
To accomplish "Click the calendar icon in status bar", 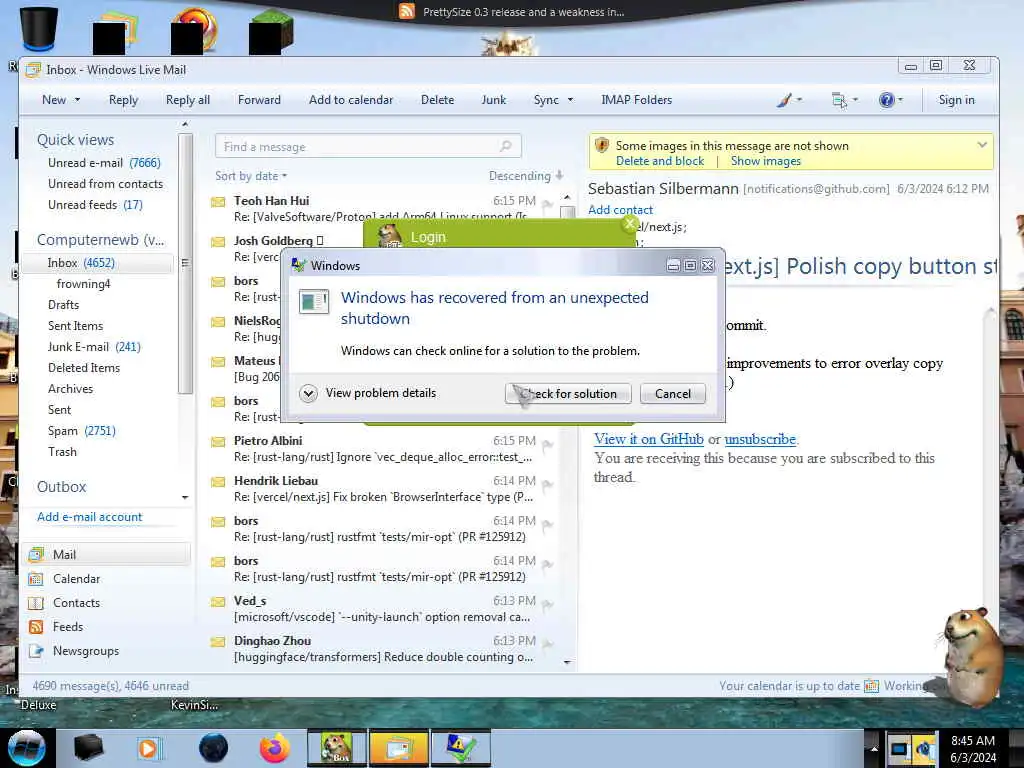I will coord(871,686).
